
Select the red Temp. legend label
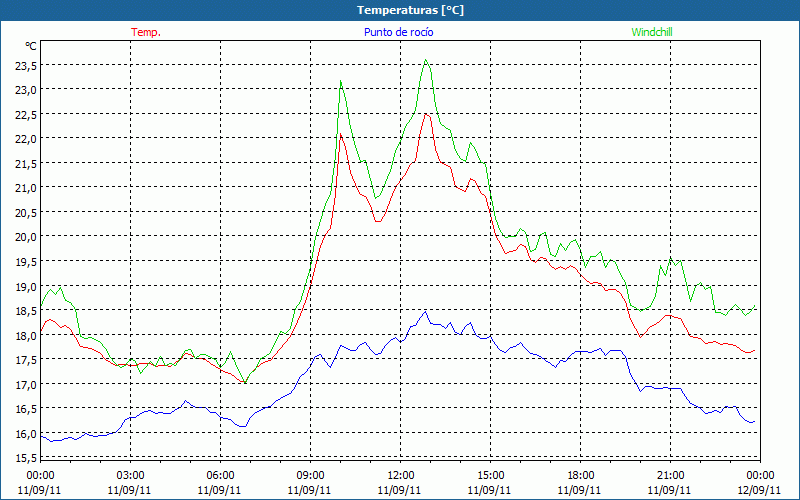pos(146,32)
